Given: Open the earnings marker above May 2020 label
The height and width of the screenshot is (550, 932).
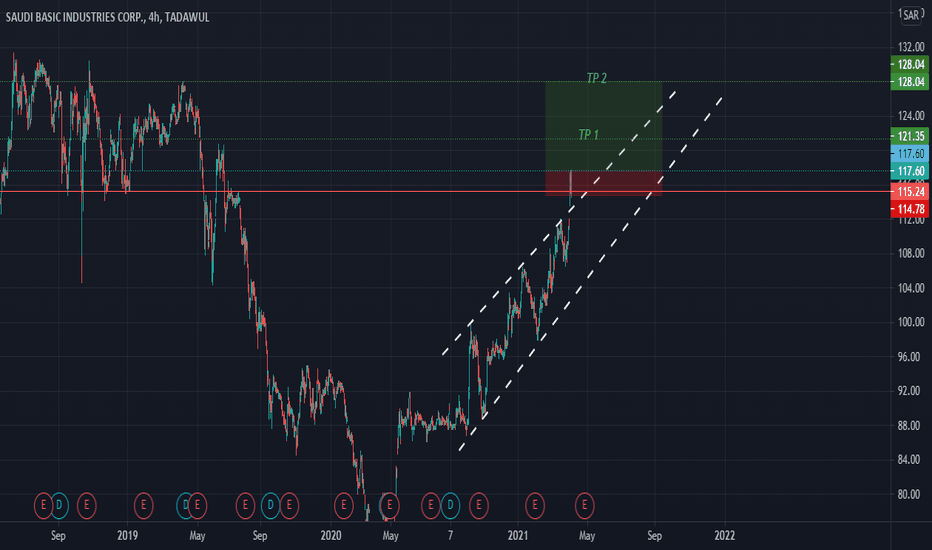Looking at the screenshot, I should 389,506.
